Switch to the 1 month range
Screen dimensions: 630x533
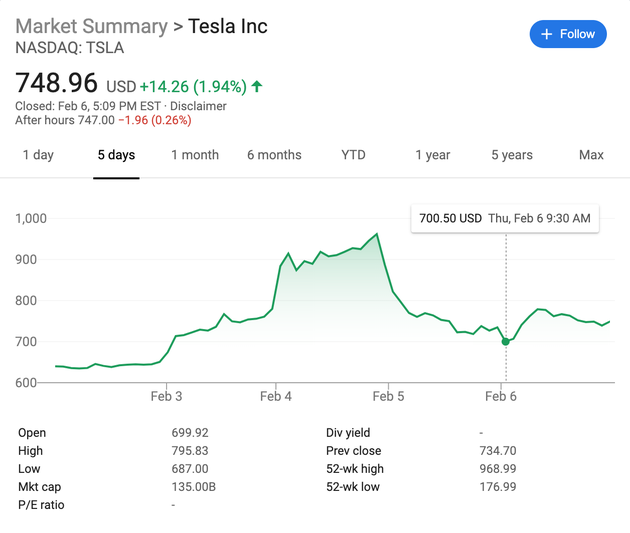194,155
